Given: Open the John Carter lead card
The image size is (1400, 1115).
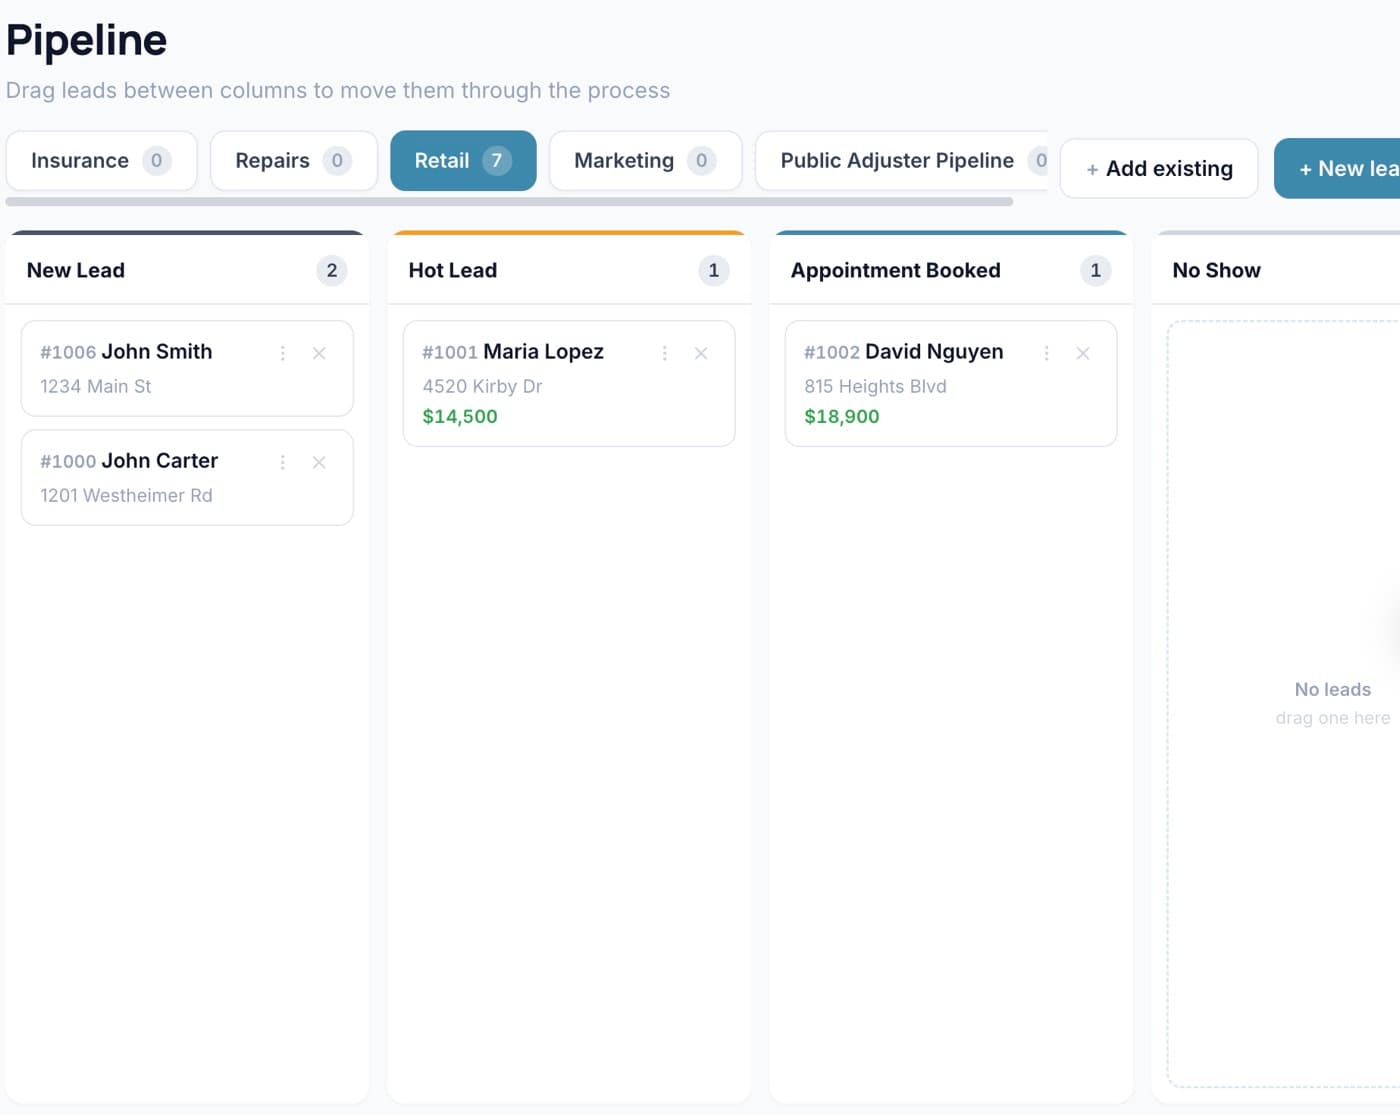Looking at the screenshot, I should [187, 478].
